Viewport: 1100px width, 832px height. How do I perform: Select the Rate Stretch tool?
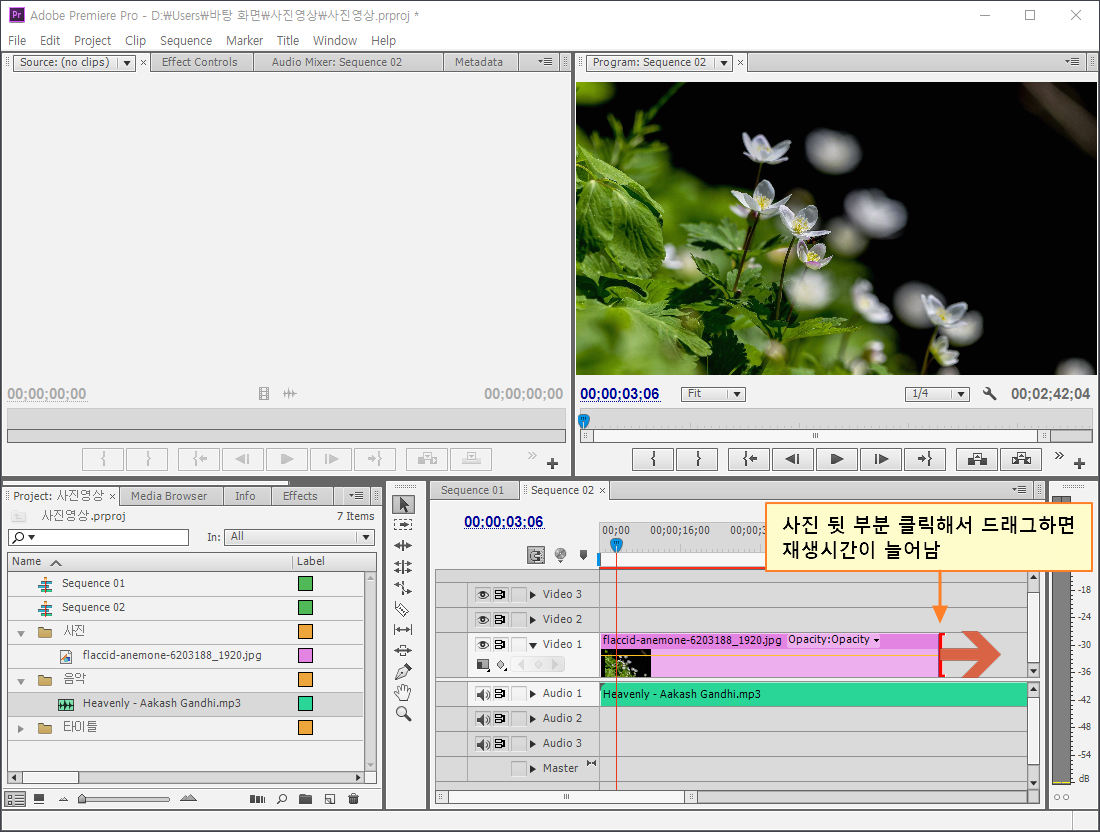coord(403,588)
